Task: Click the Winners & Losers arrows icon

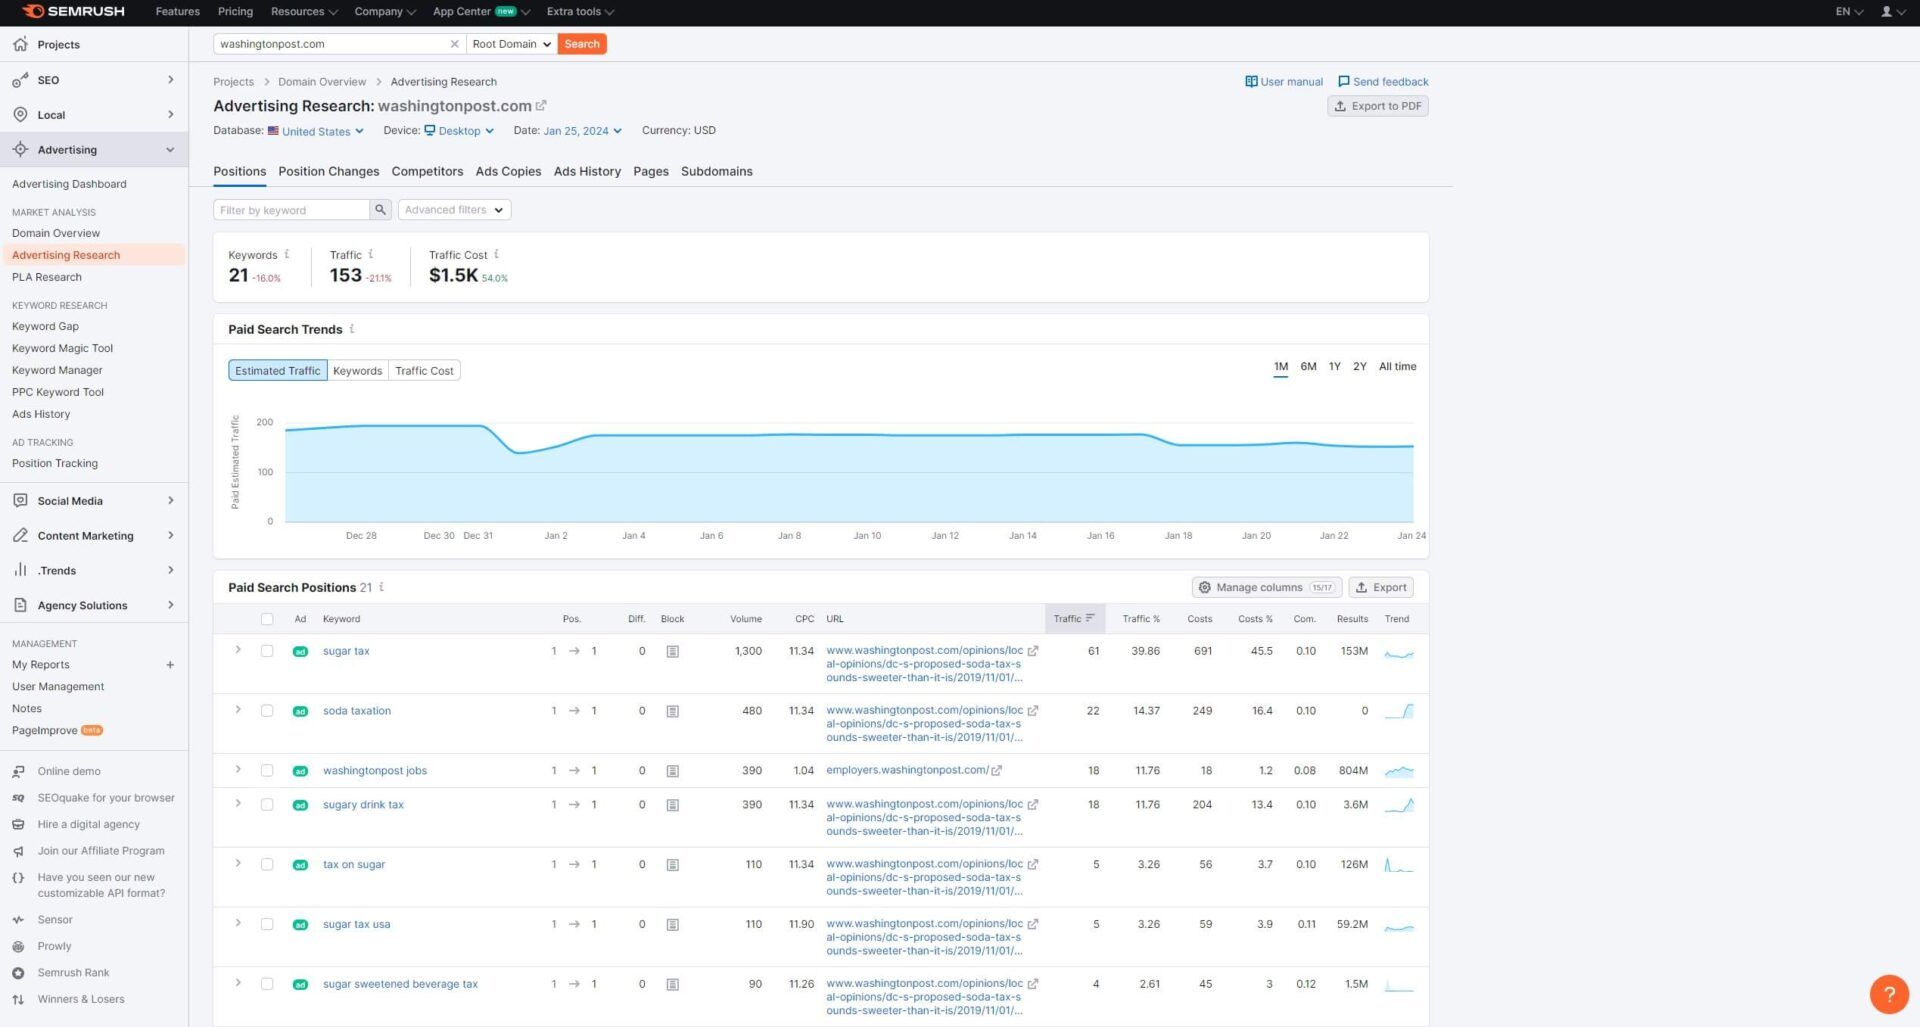Action: point(18,999)
